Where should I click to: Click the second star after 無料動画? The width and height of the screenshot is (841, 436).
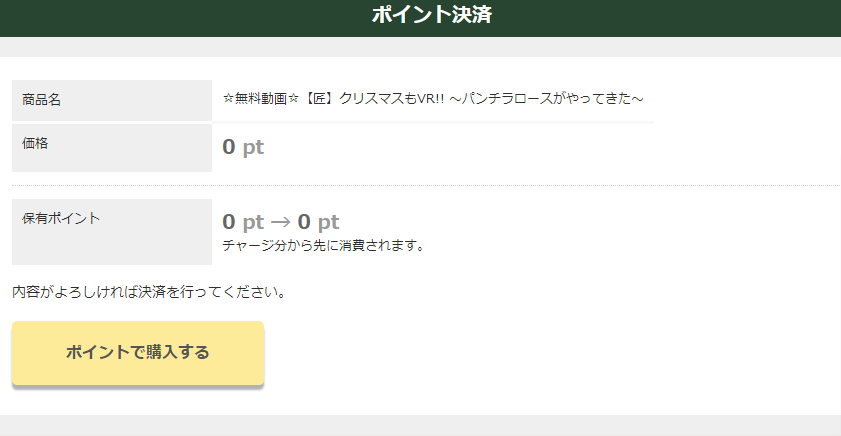pos(293,99)
